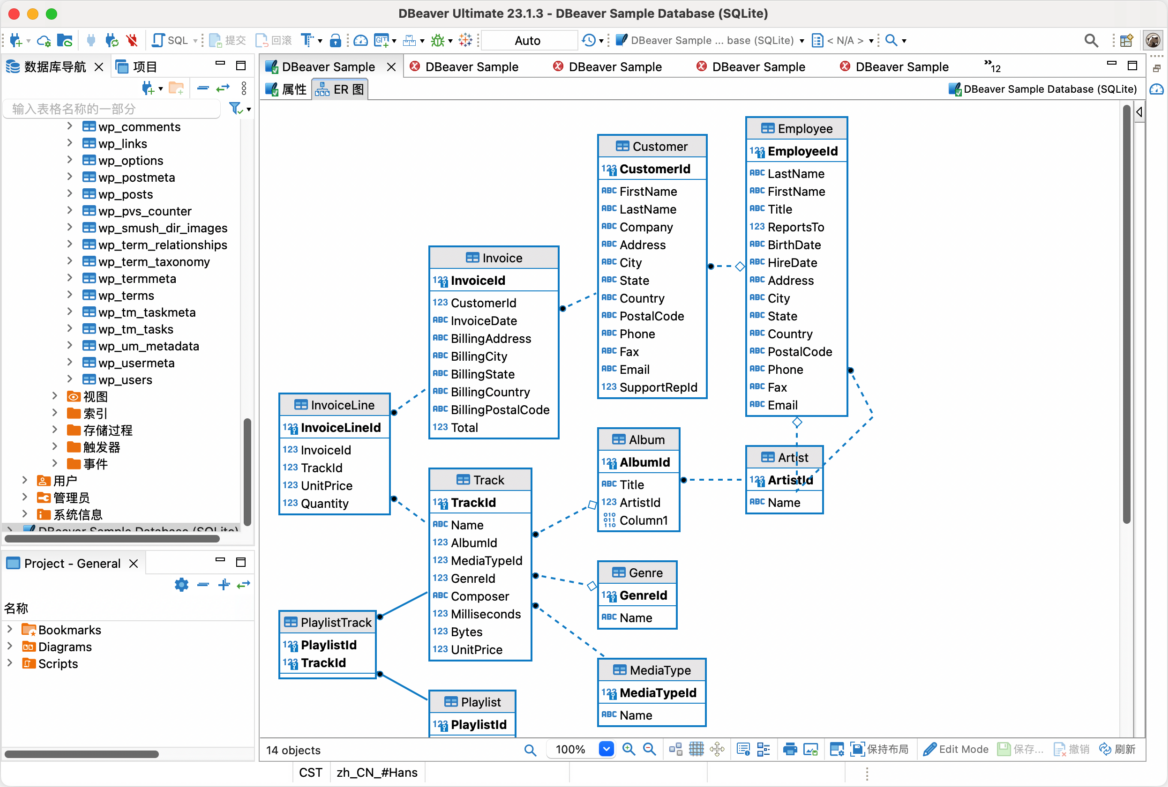The width and height of the screenshot is (1168, 787).
Task: Click the transaction lock icon
Action: click(335, 40)
